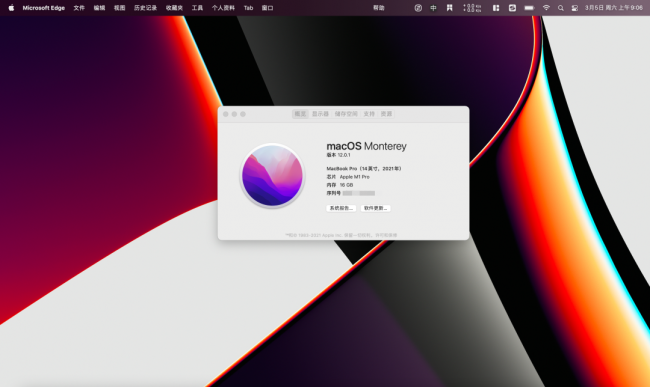Open the 文件 menu
The width and height of the screenshot is (650, 387).
click(79, 8)
